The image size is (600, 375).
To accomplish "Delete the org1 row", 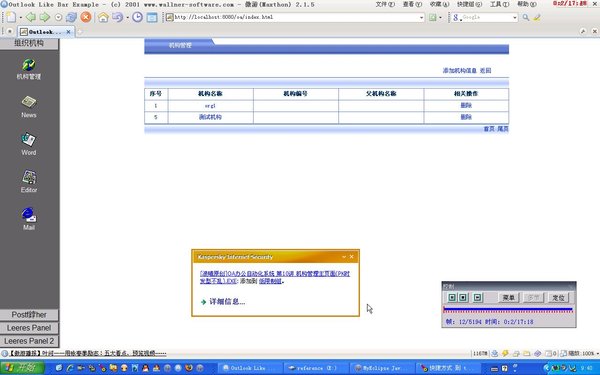I will pos(466,106).
